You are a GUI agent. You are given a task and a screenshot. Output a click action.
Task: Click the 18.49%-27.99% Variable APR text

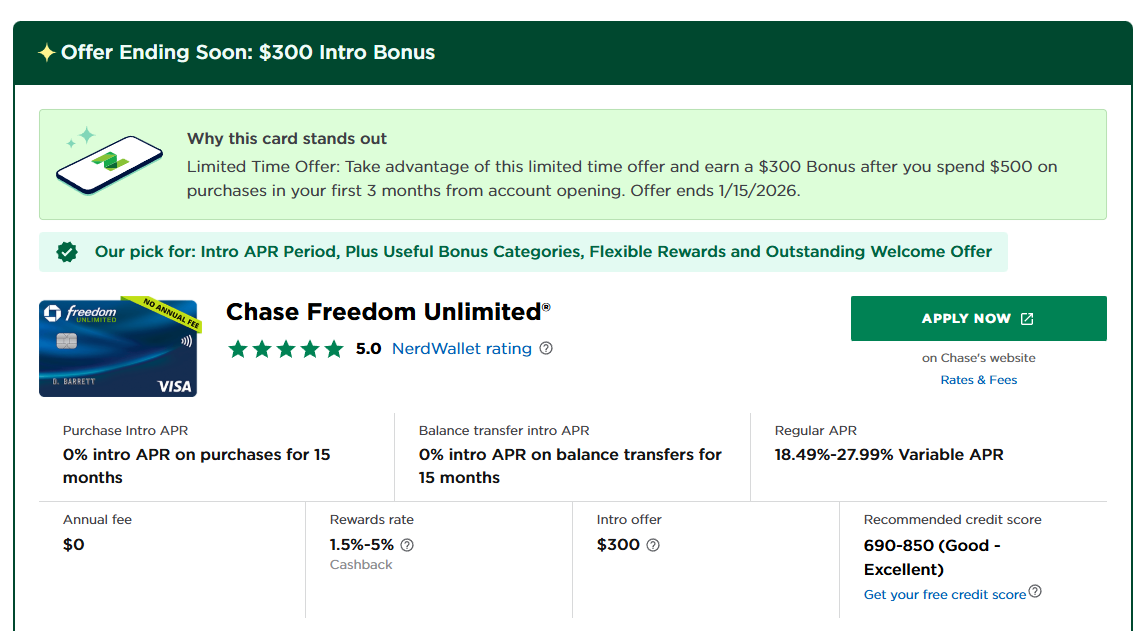click(x=889, y=454)
